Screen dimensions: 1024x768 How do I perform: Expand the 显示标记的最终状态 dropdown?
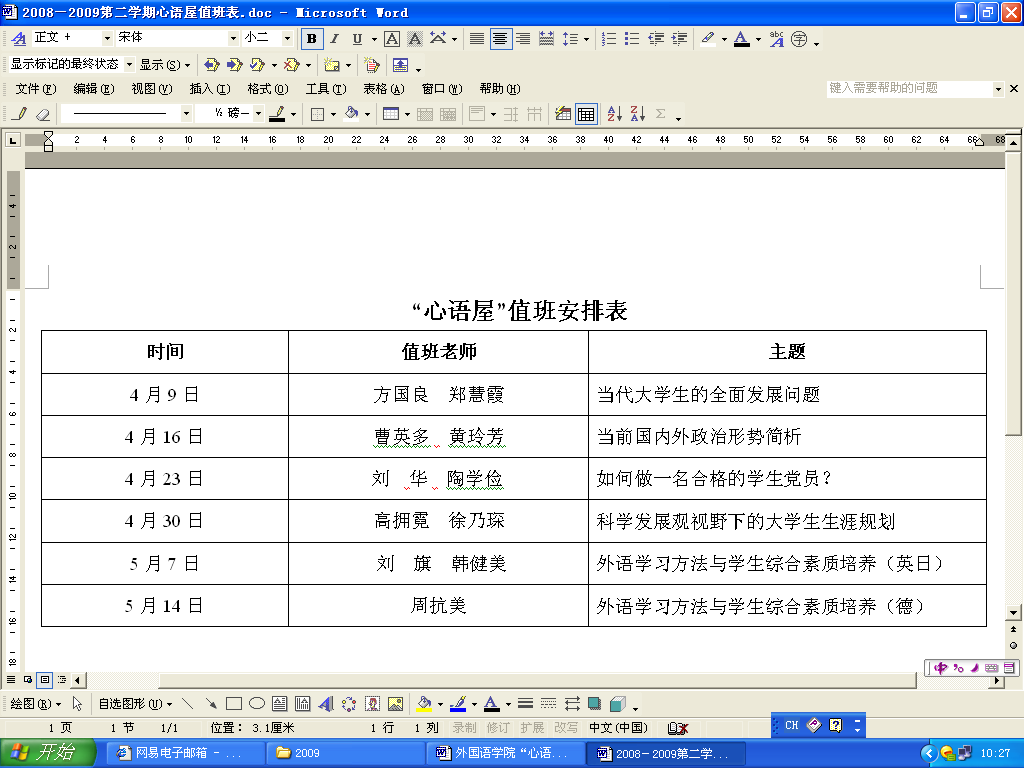point(128,64)
